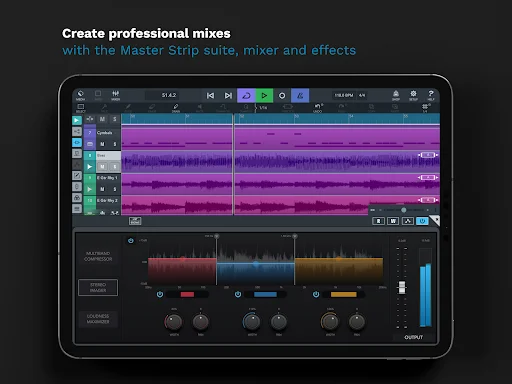Click the Undo arrow icon
512x384 pixels.
[318, 108]
